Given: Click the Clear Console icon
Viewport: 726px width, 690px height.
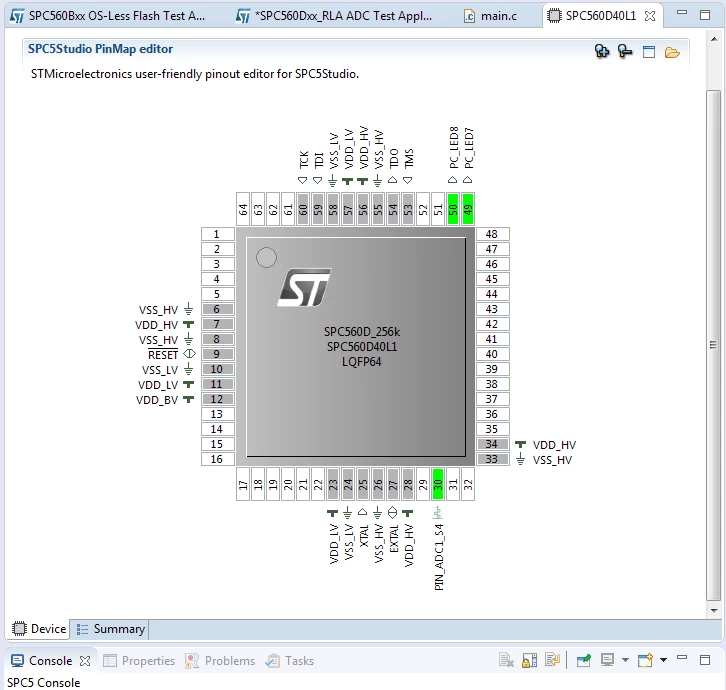Looking at the screenshot, I should click(x=506, y=660).
